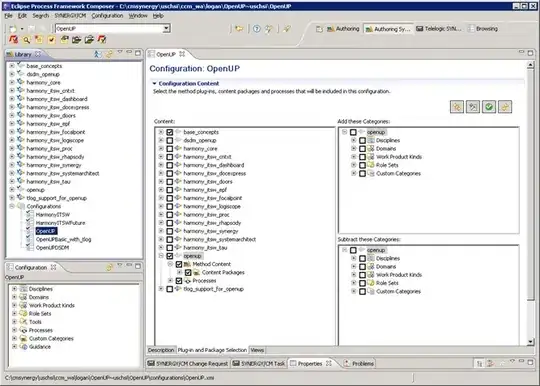Screen dimensions: 540x386
Task: Select OpenUPBasic_with_tlog configuration
Action: (x=63, y=239)
